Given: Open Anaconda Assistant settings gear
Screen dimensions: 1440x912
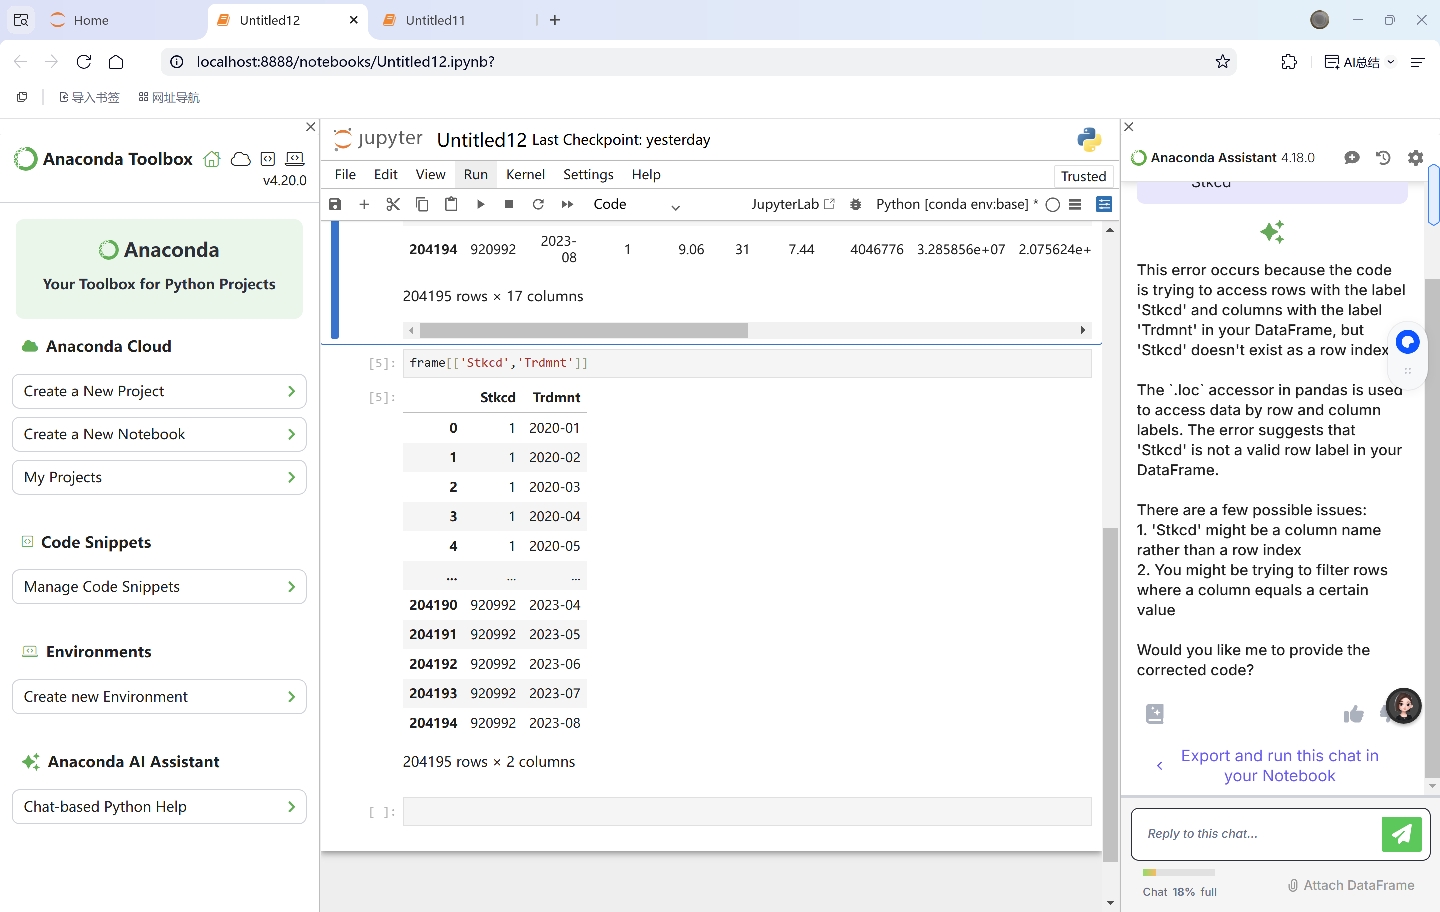Looking at the screenshot, I should coord(1415,158).
